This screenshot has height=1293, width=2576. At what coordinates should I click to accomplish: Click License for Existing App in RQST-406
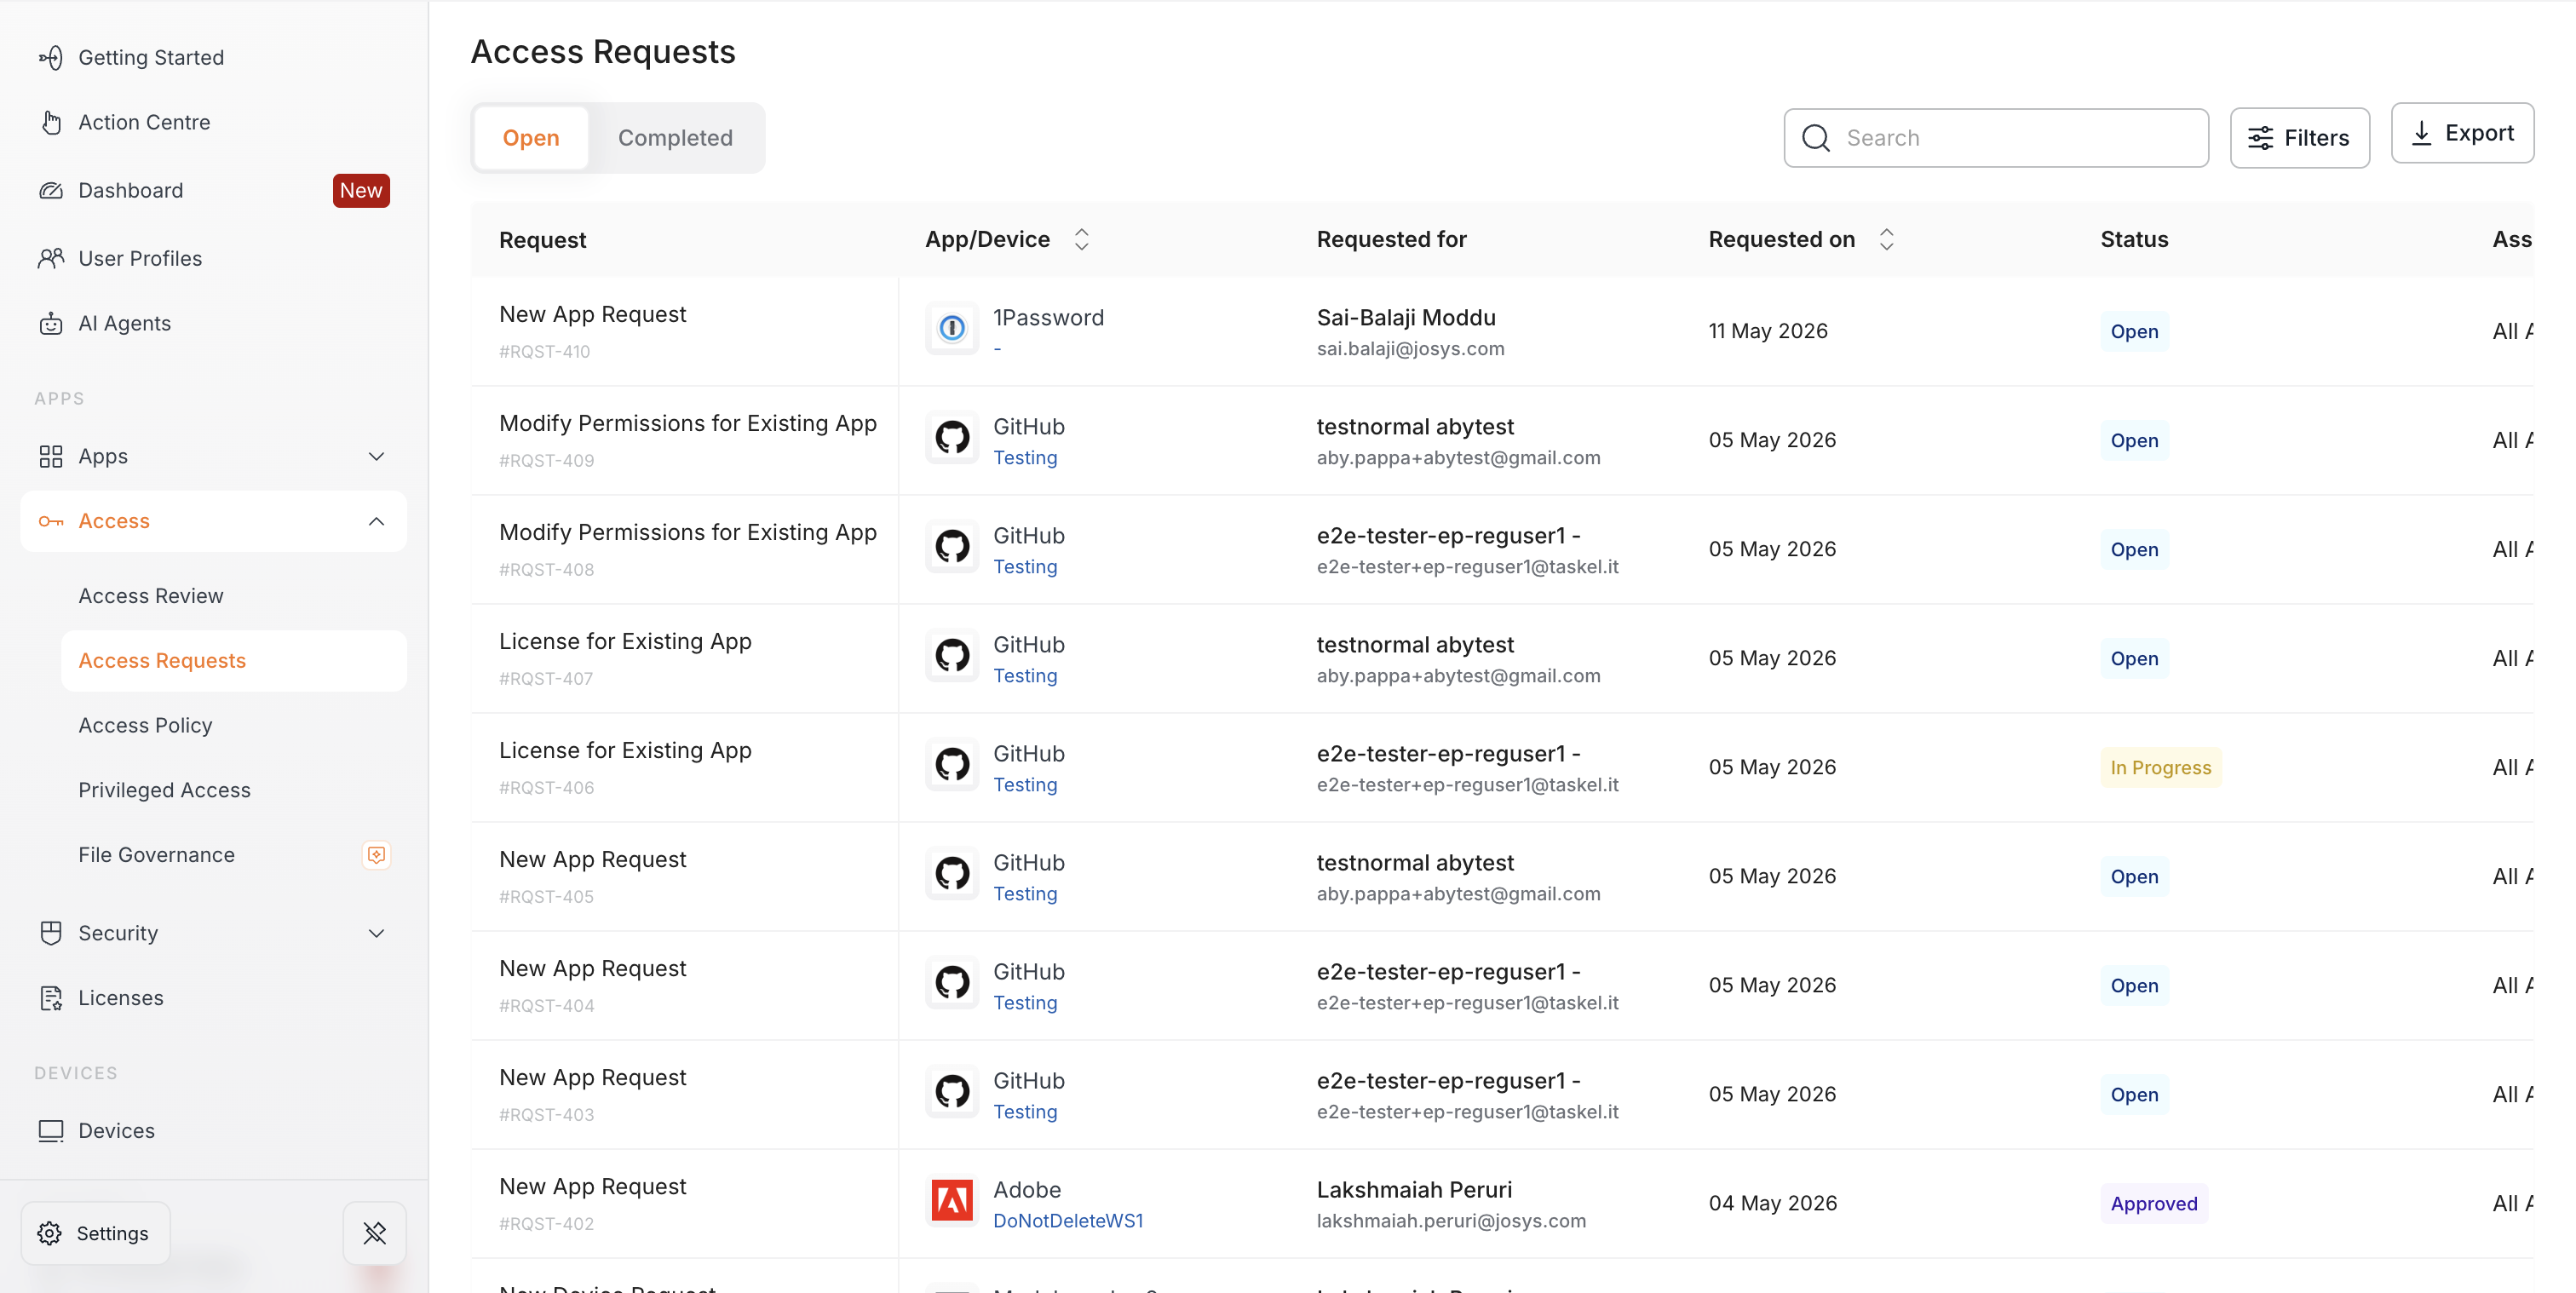[625, 750]
